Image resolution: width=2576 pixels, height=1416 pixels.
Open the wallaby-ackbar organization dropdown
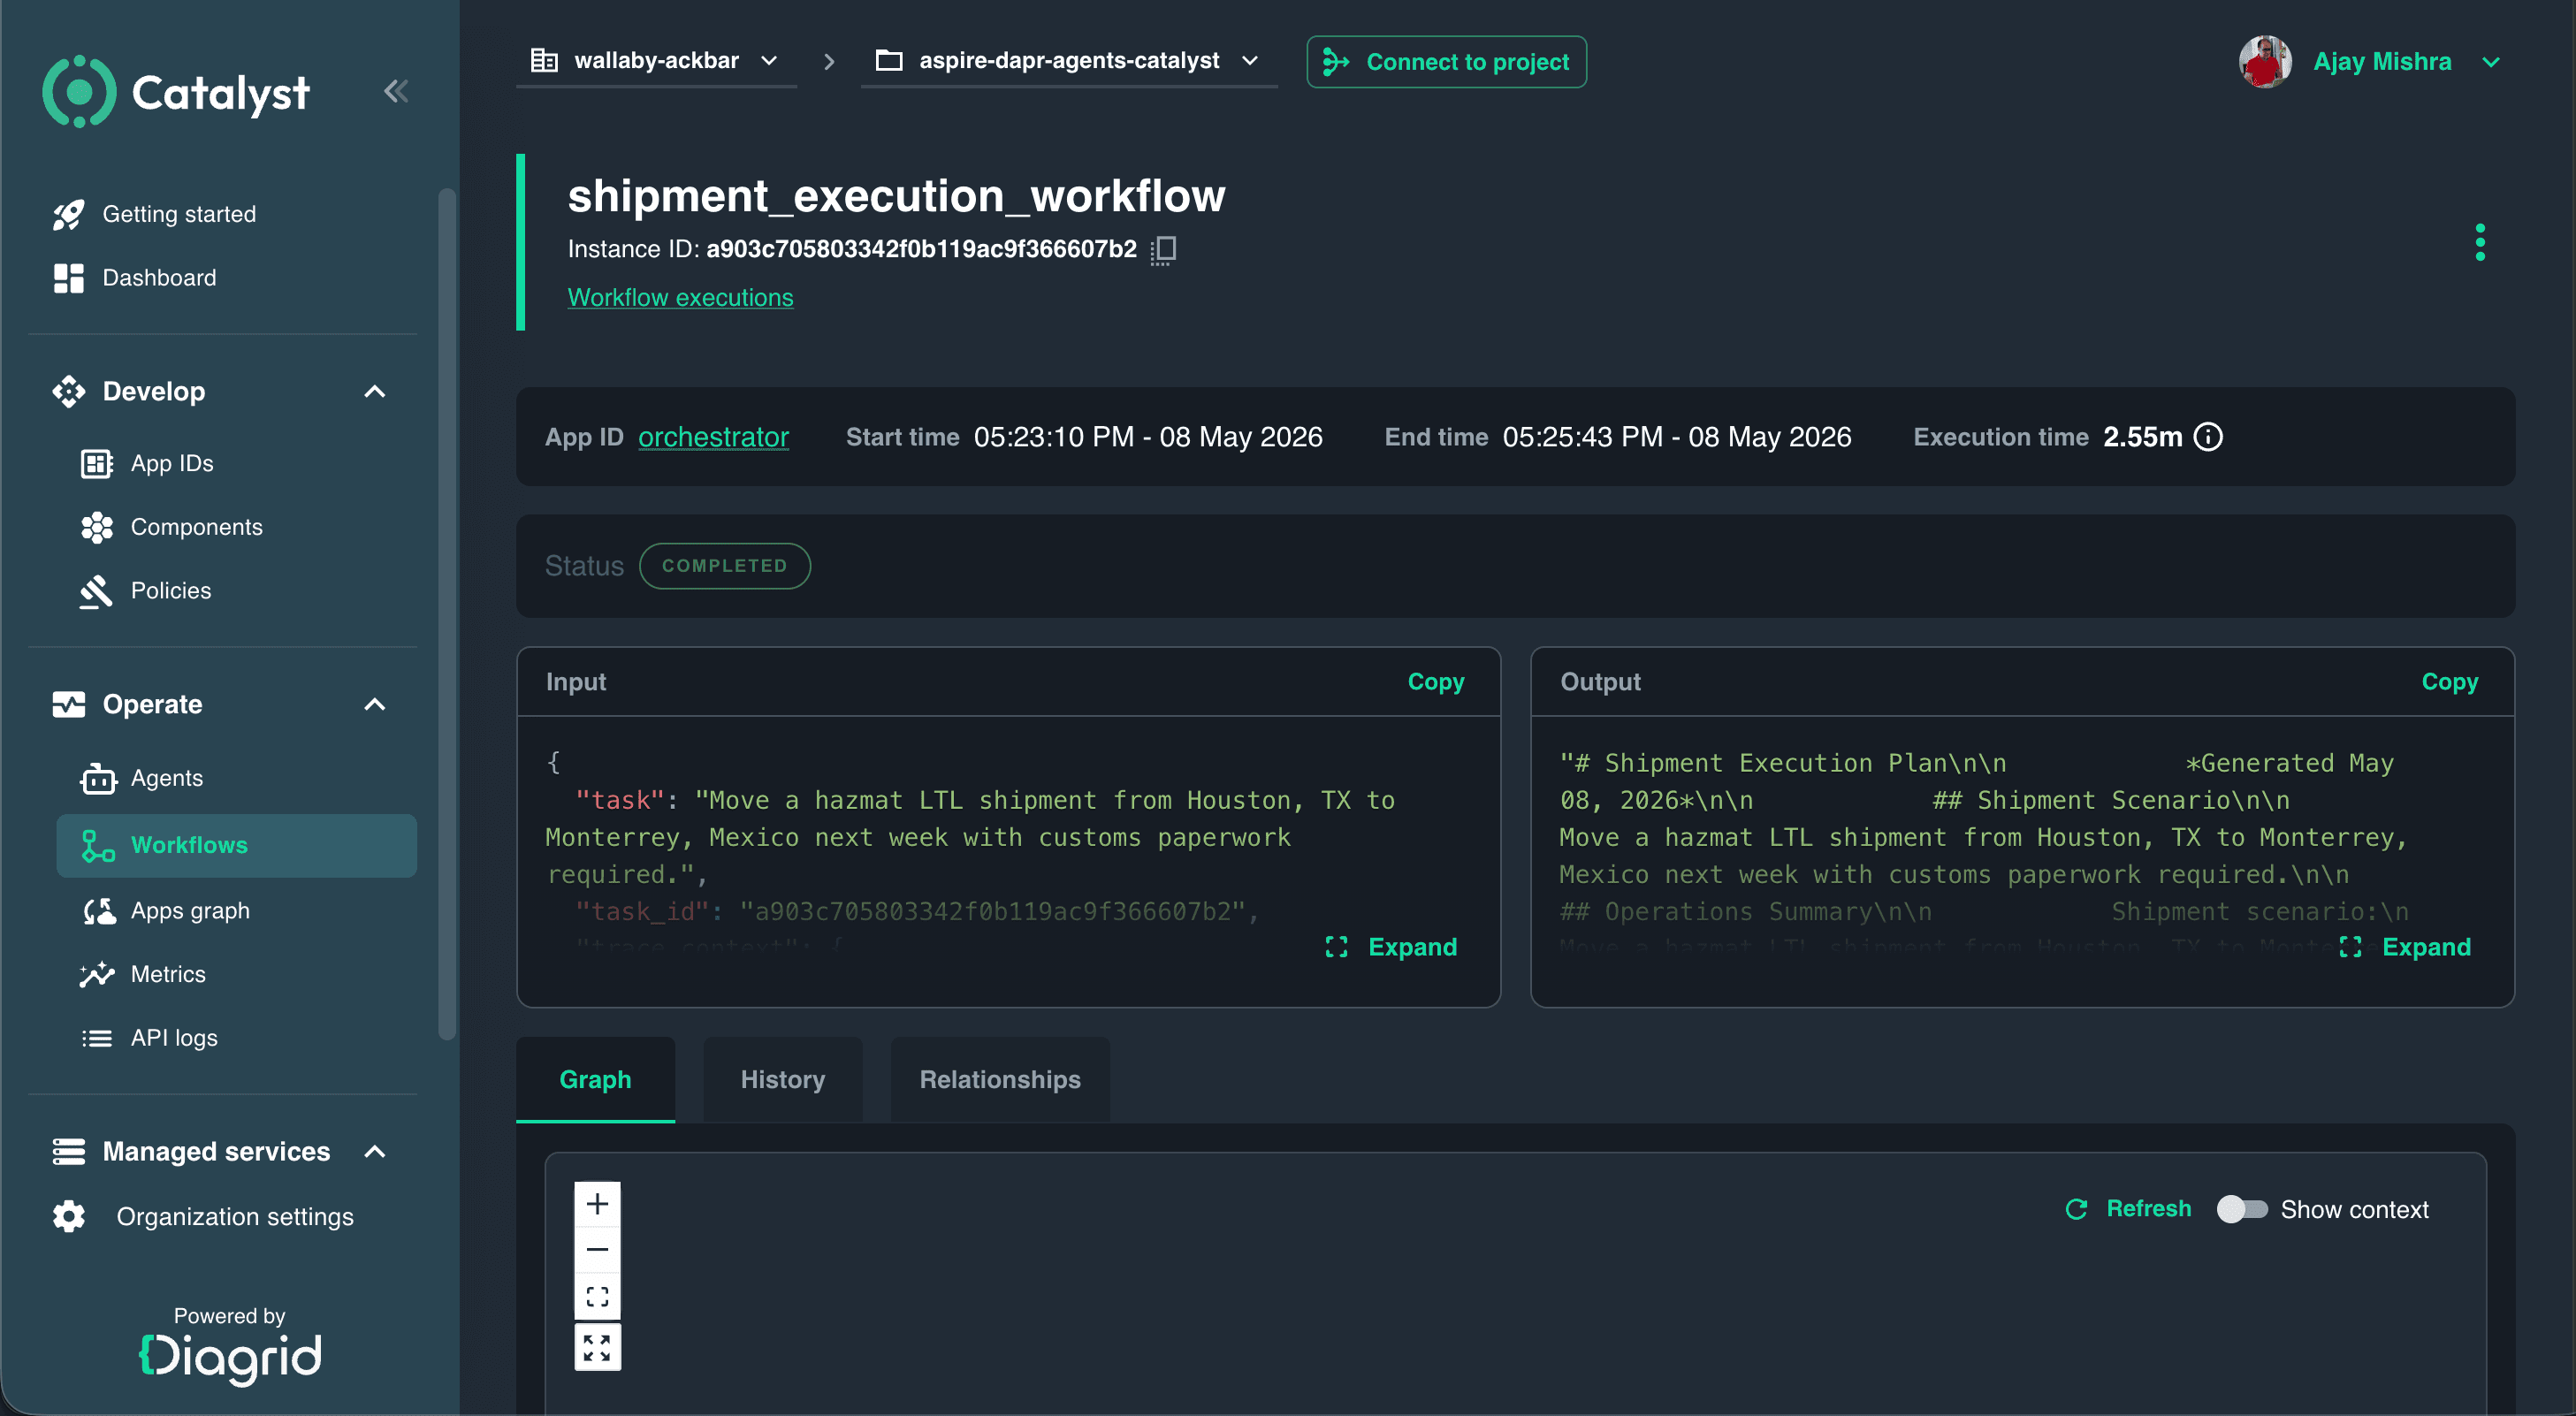(656, 61)
